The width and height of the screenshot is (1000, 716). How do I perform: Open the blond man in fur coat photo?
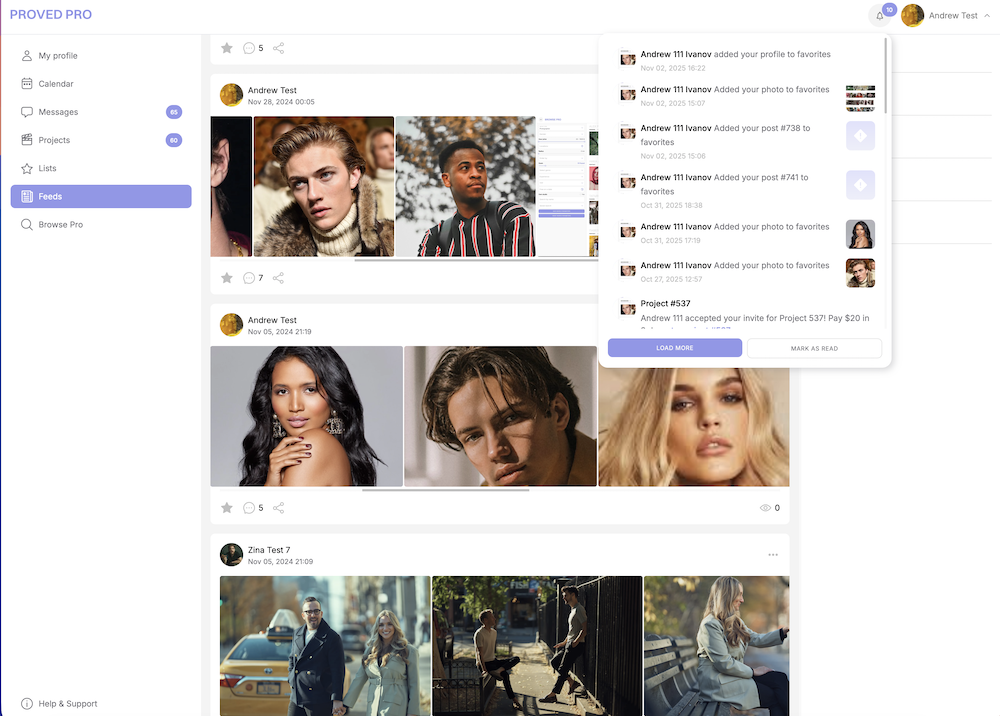324,186
